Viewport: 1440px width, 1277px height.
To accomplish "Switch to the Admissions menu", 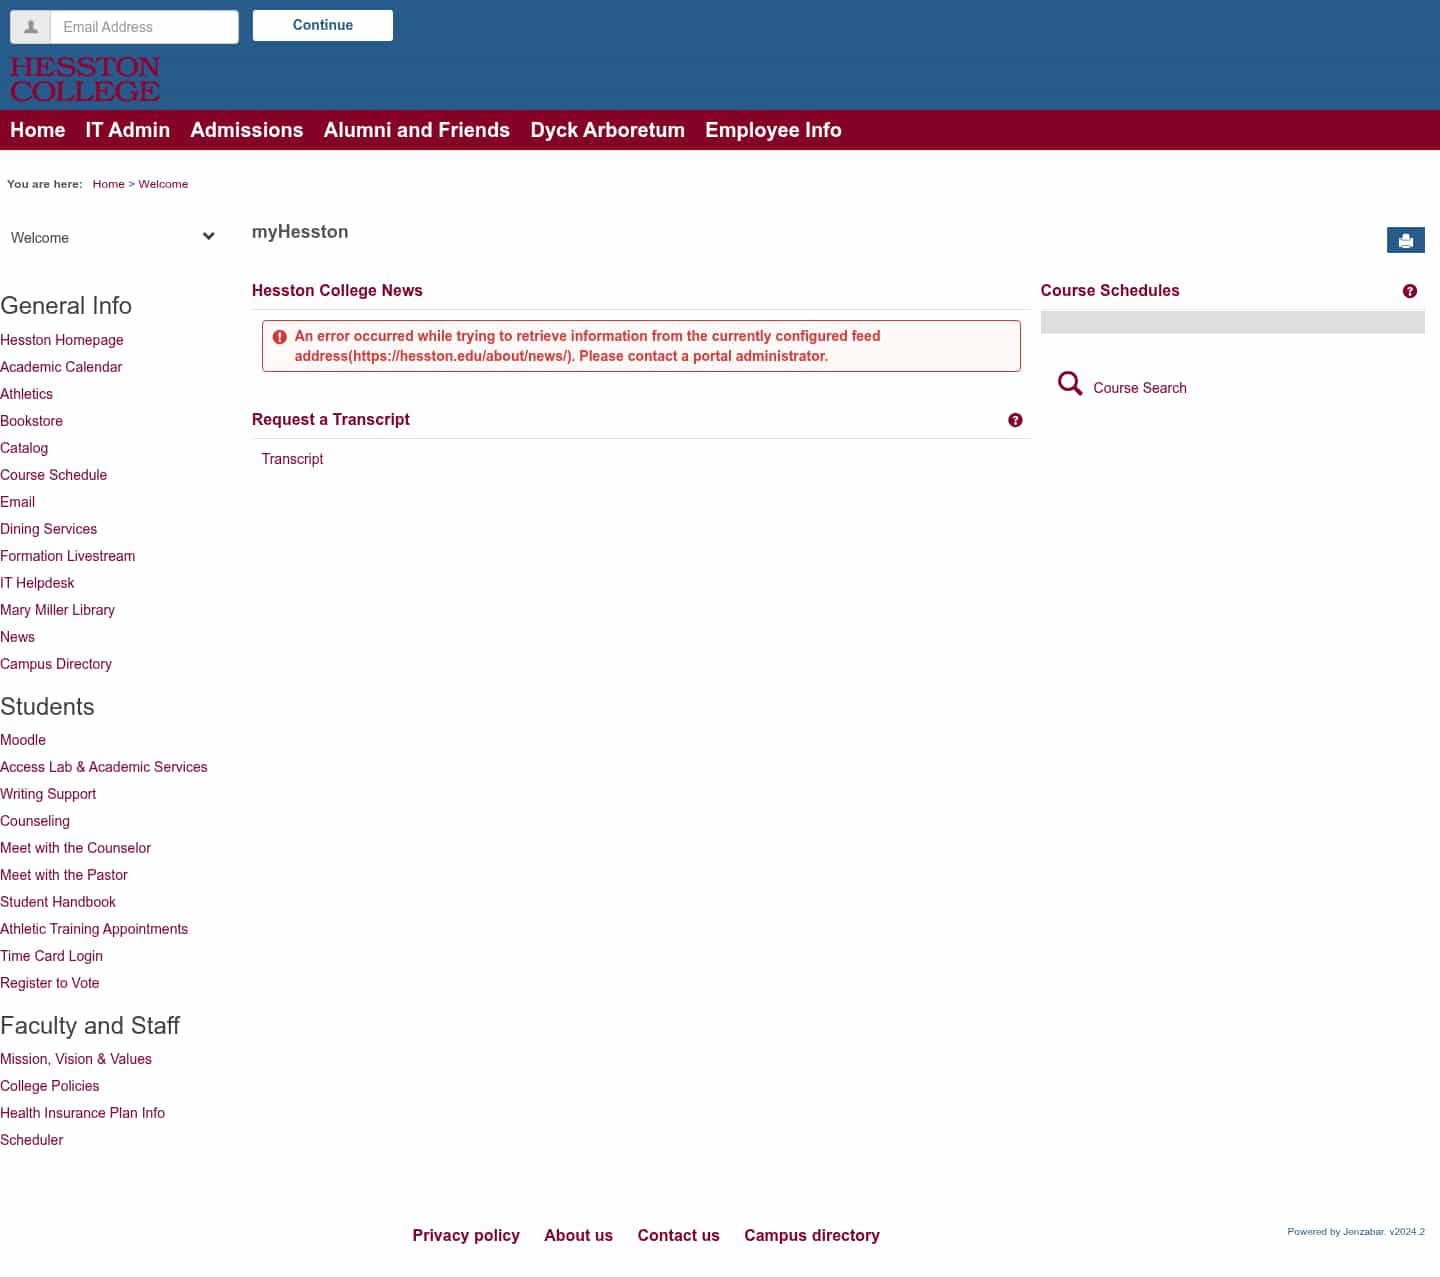I will 246,130.
